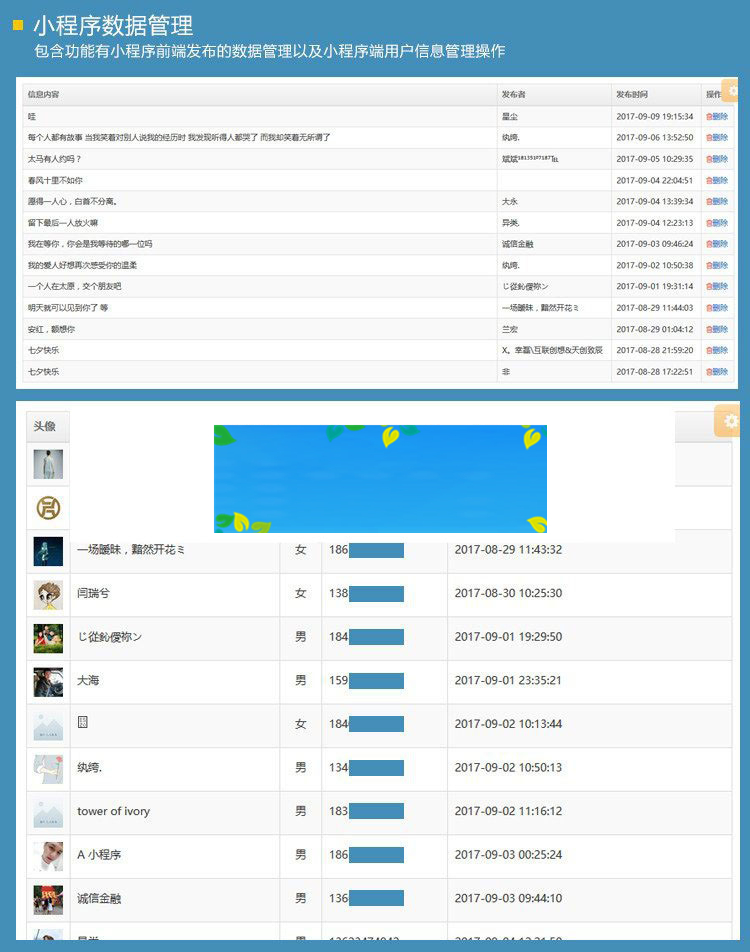Click the 头像 column header
Image resolution: width=750 pixels, height=952 pixels.
tap(45, 426)
